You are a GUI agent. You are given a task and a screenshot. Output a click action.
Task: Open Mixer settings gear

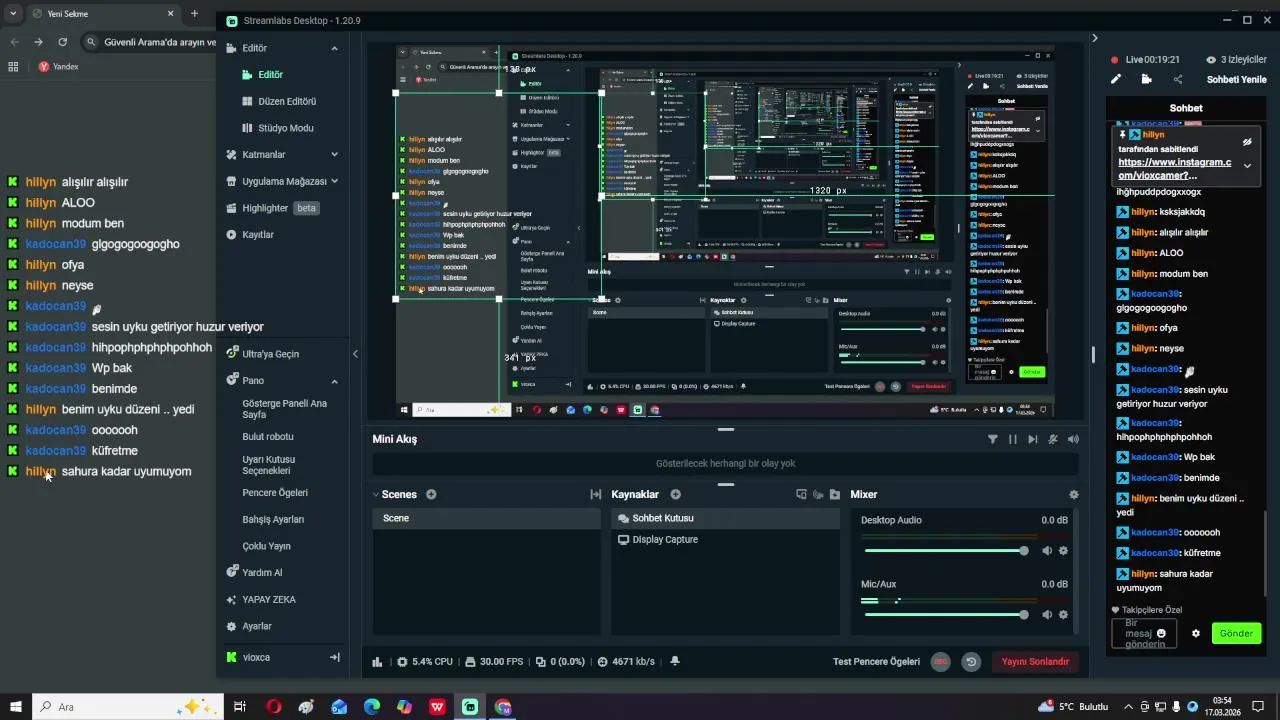pyautogui.click(x=1074, y=494)
